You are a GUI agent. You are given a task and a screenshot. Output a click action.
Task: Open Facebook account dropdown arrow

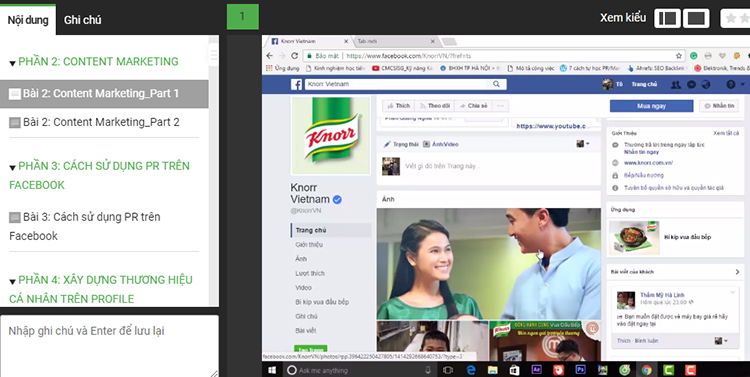point(742,85)
